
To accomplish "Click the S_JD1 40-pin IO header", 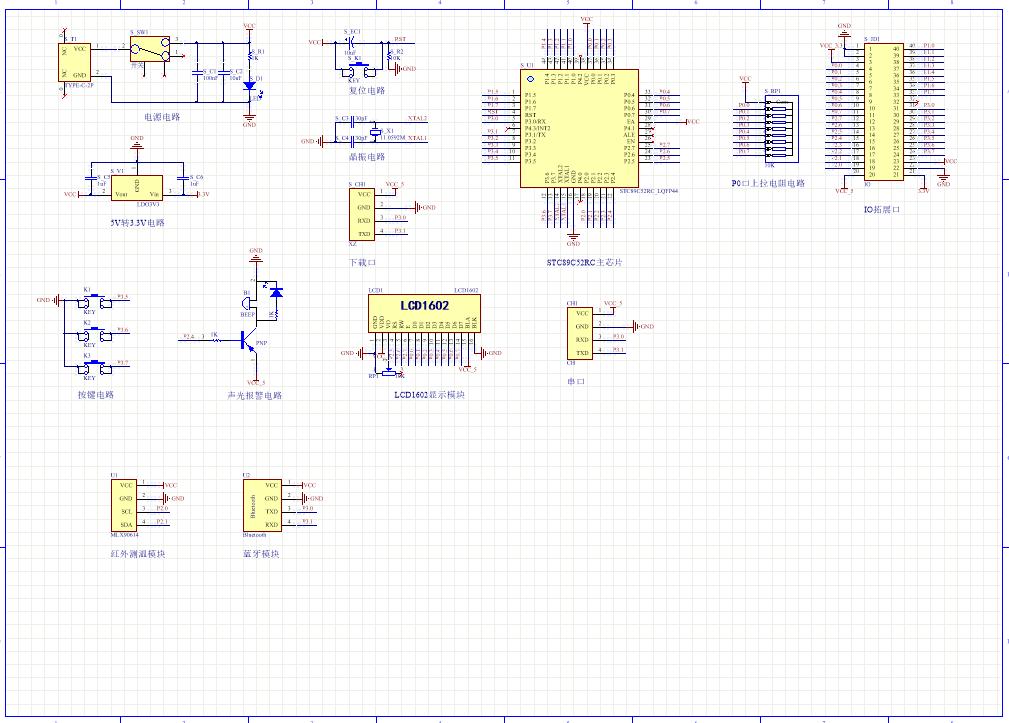I will point(884,110).
